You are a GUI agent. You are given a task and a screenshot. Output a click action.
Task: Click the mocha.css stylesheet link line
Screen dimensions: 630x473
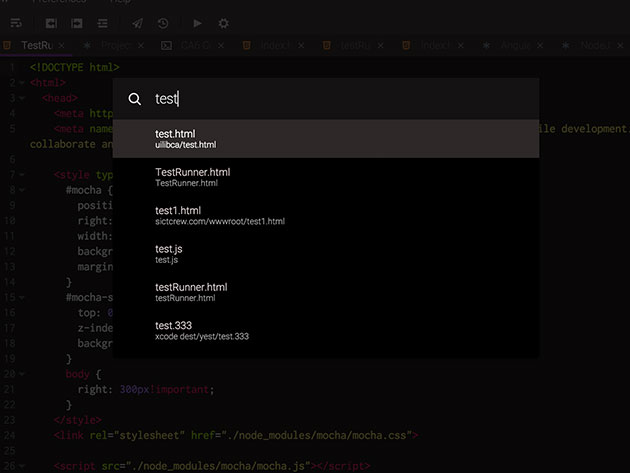point(236,435)
